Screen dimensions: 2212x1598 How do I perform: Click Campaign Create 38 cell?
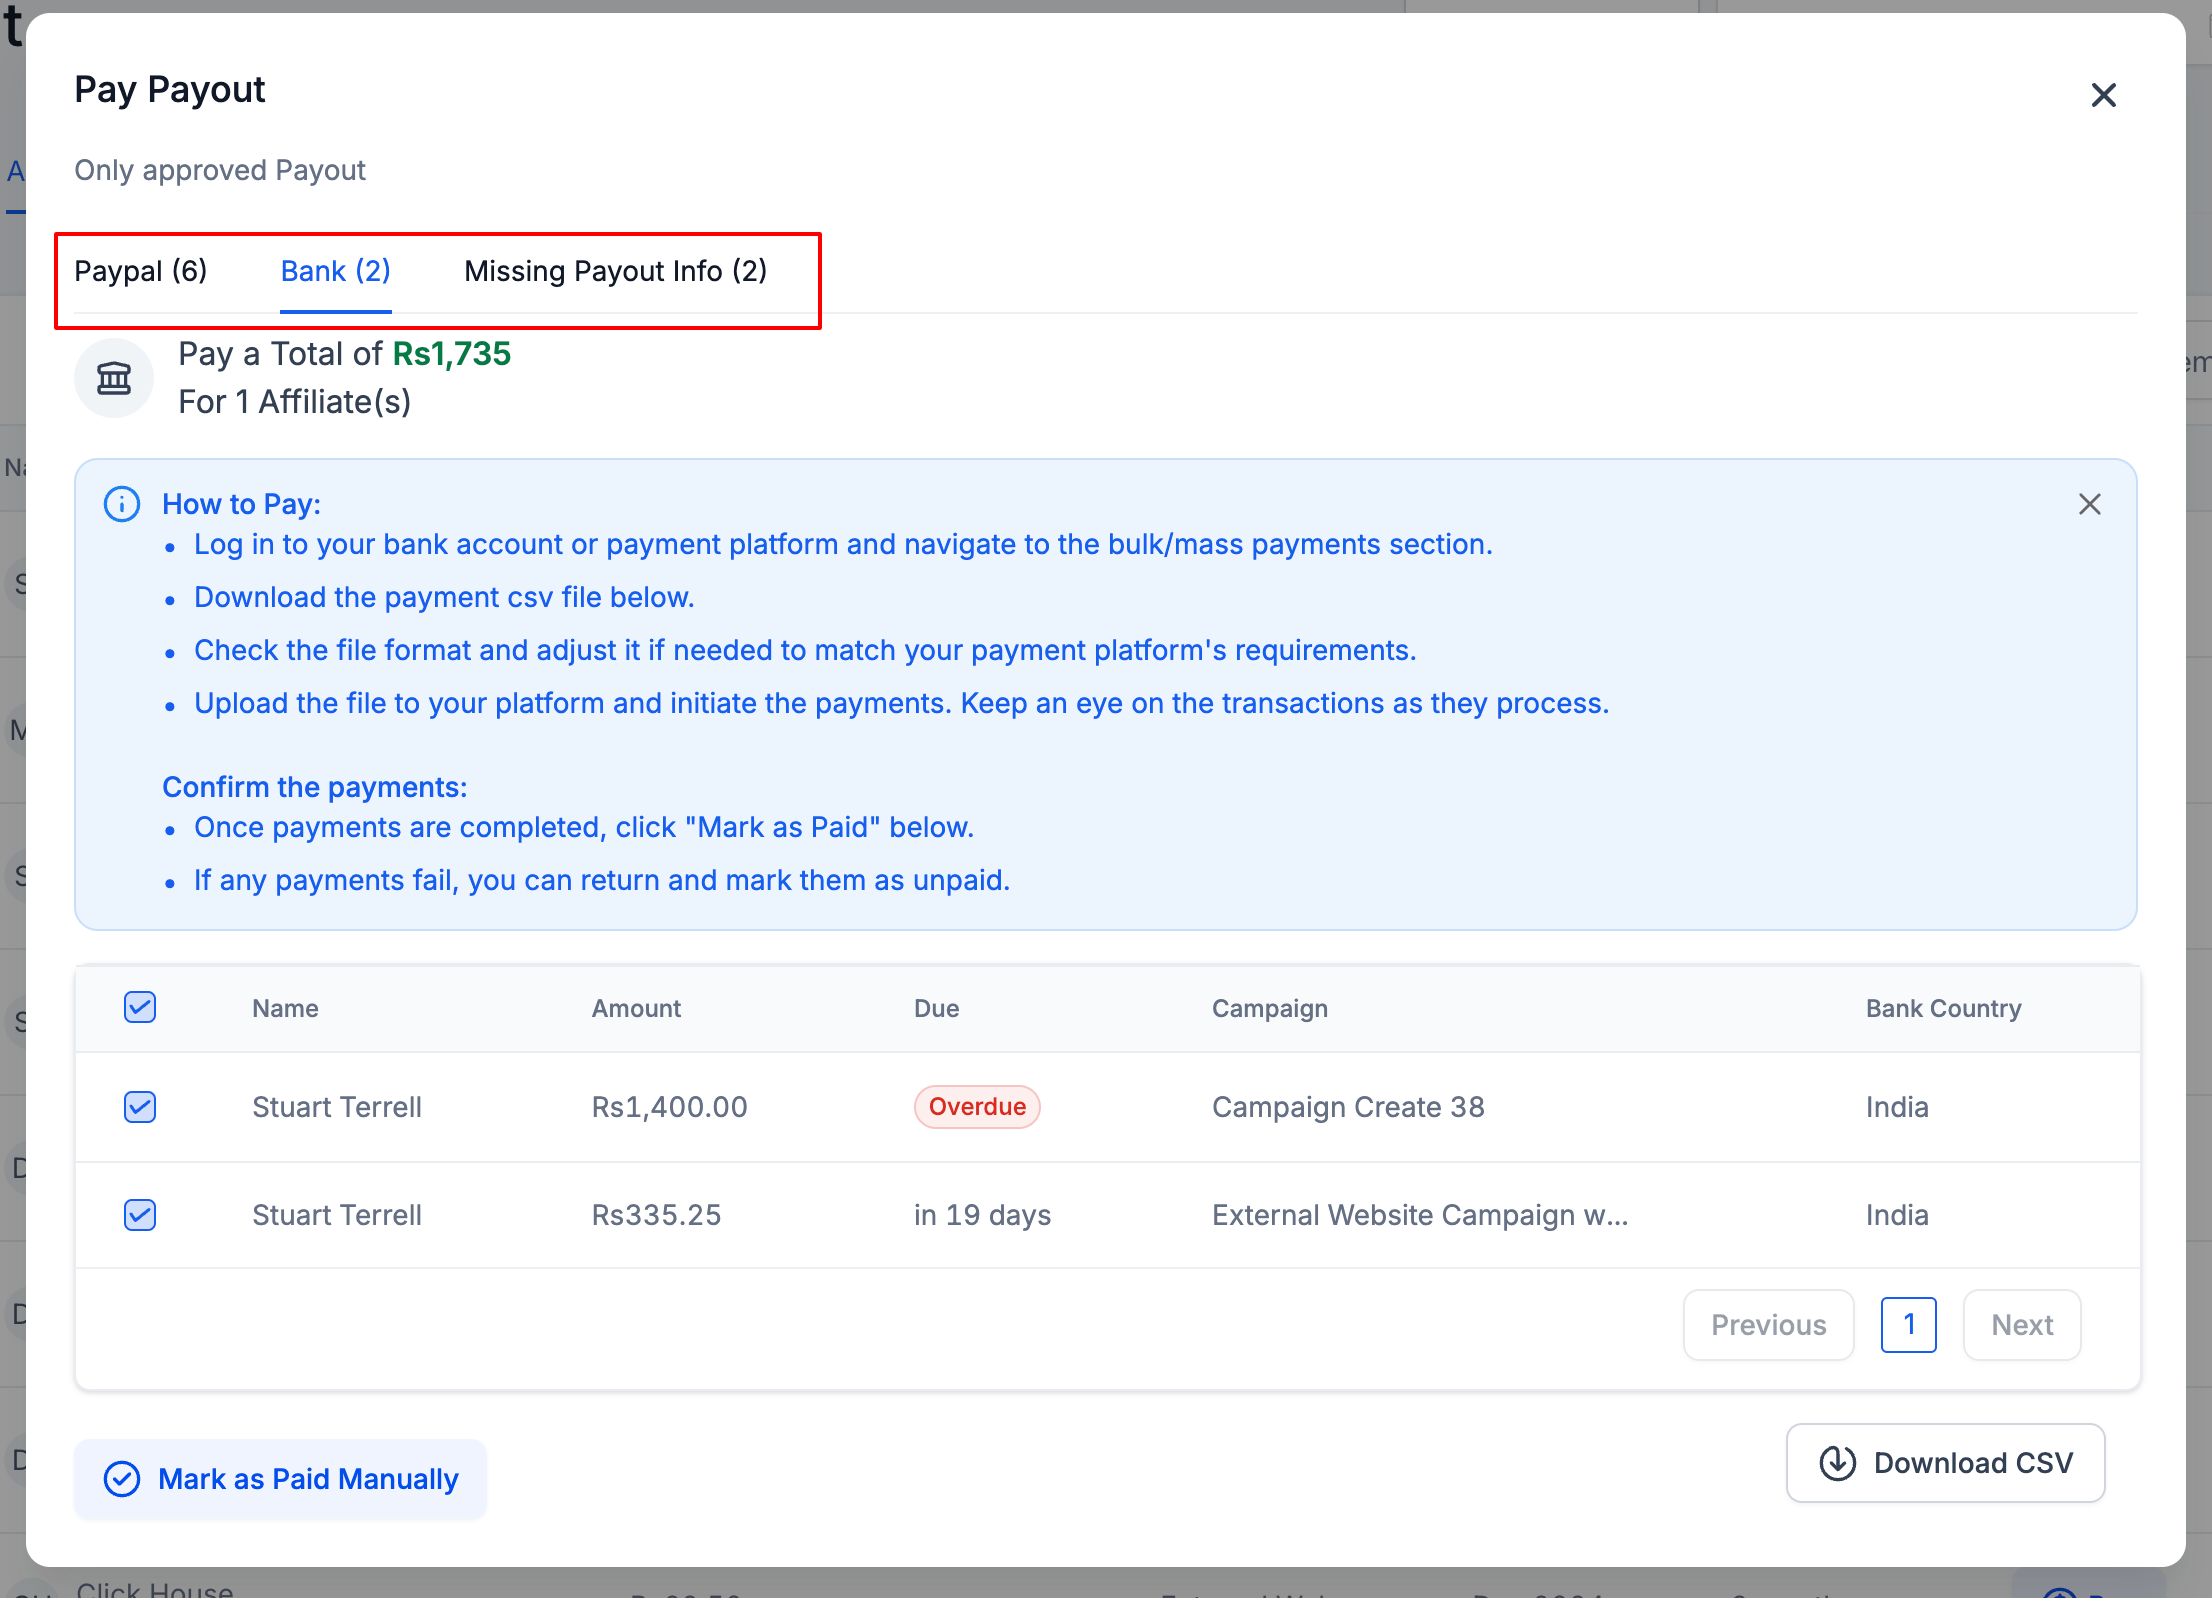(x=1348, y=1107)
